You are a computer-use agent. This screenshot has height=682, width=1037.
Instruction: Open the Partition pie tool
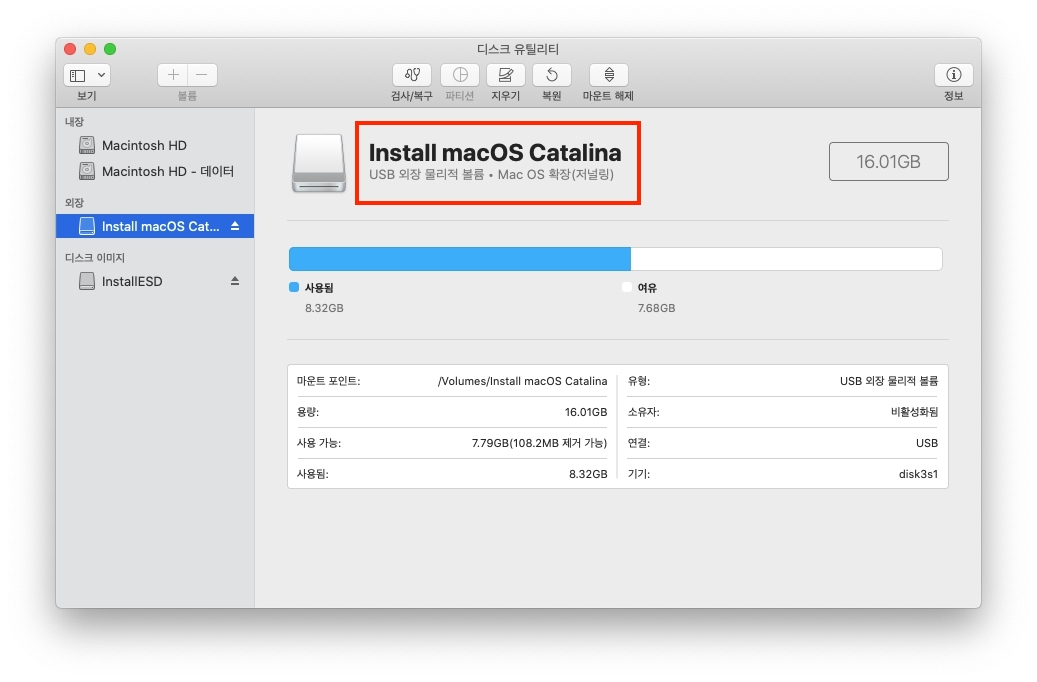click(460, 75)
